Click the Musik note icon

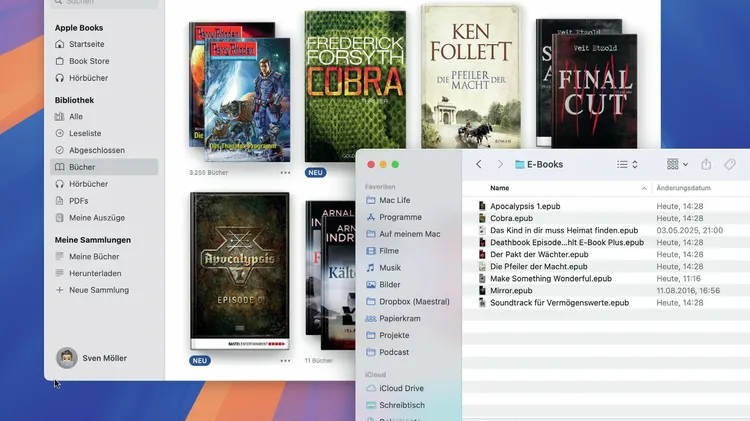pyautogui.click(x=371, y=268)
